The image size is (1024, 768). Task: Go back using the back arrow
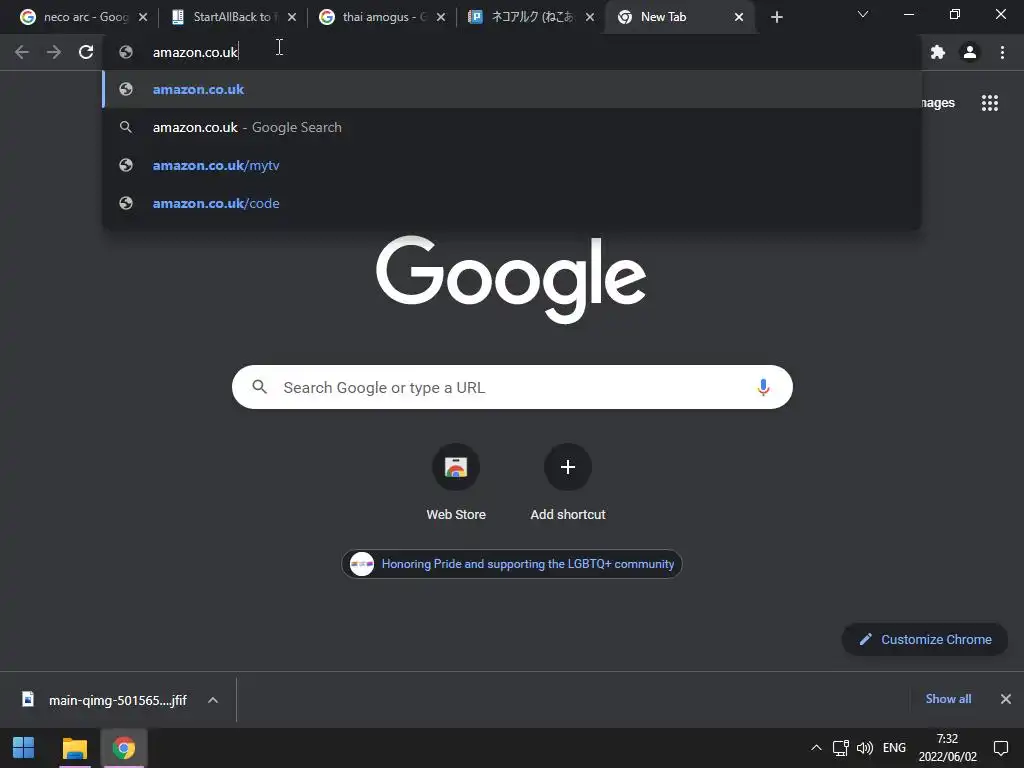point(22,52)
